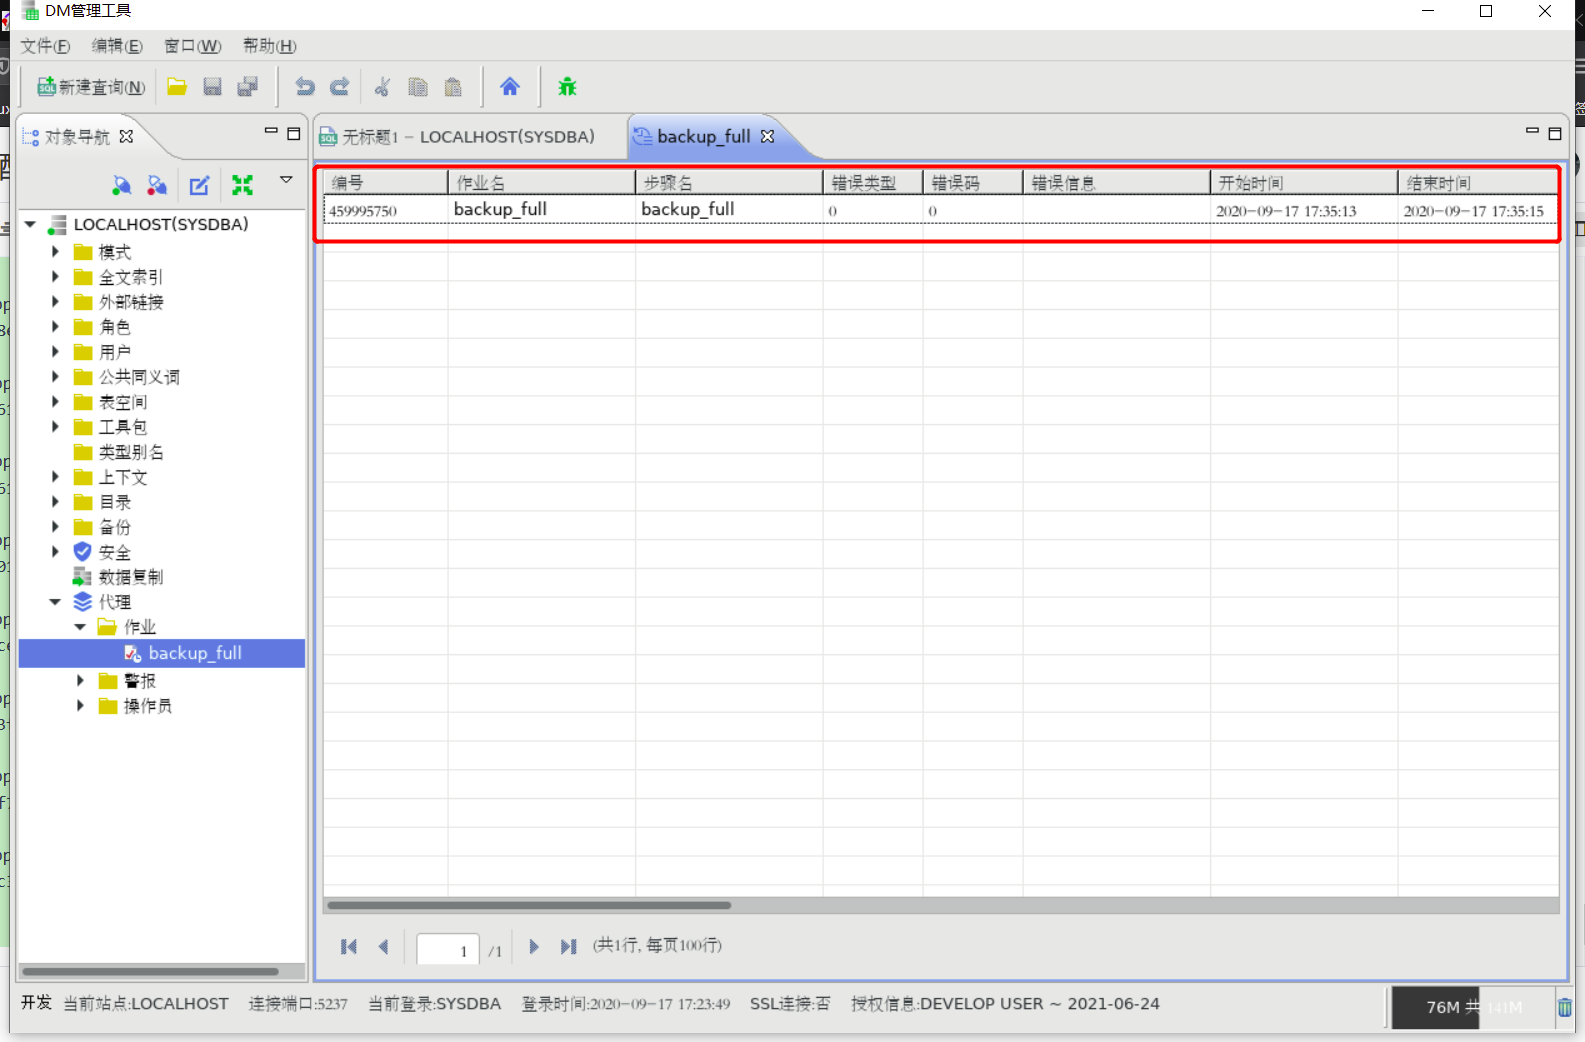Screen dimensions: 1585x1042
Task: Collapse the 代理 tree node
Action: [56, 602]
